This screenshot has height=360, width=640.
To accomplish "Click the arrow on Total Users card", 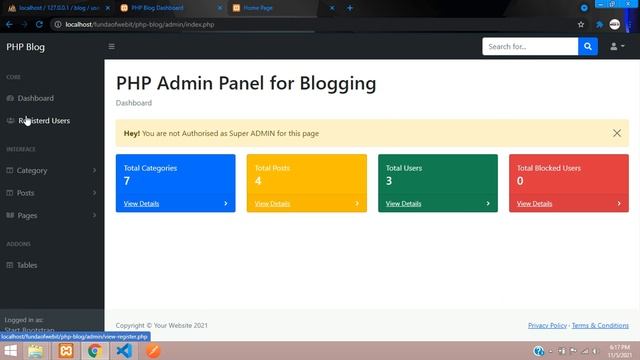I will pos(488,203).
